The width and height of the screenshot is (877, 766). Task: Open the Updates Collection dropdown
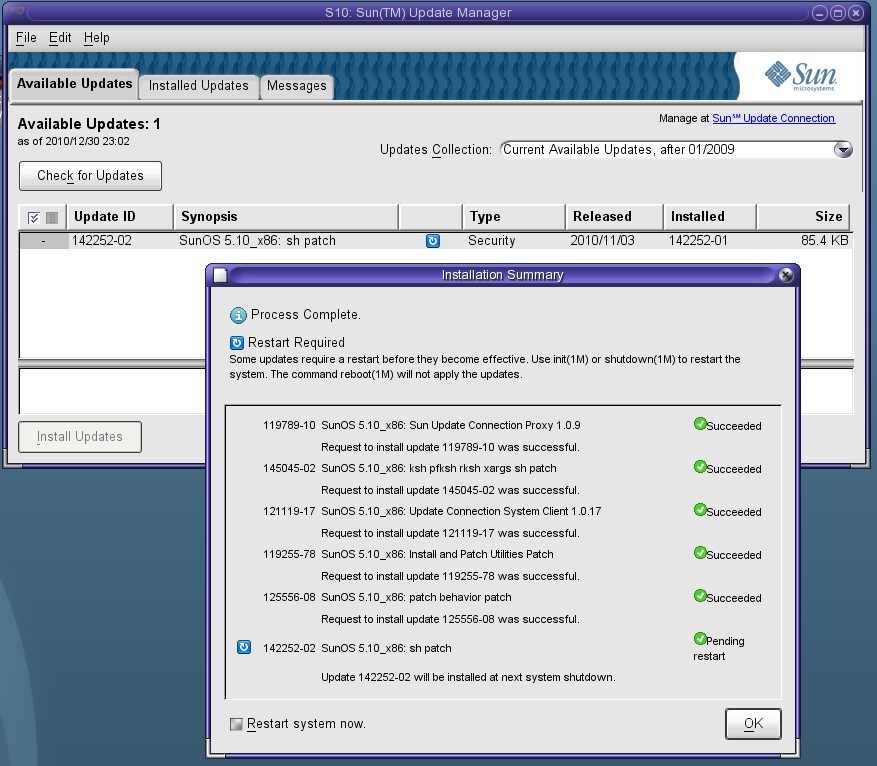[843, 149]
